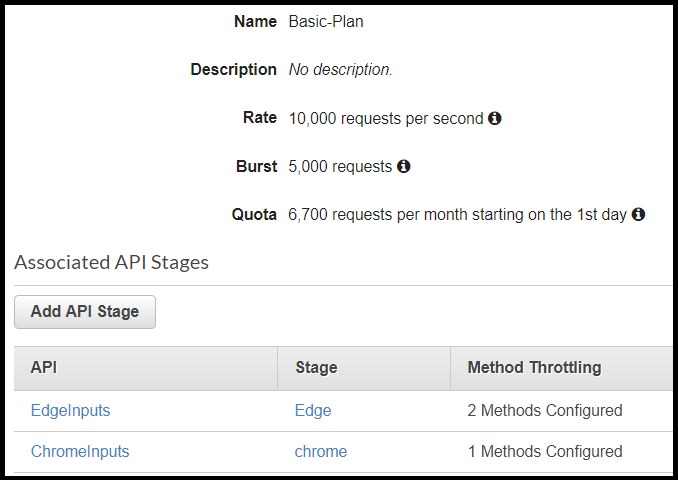678x480 pixels.
Task: Click the 10,000 requests per second value
Action: point(386,118)
